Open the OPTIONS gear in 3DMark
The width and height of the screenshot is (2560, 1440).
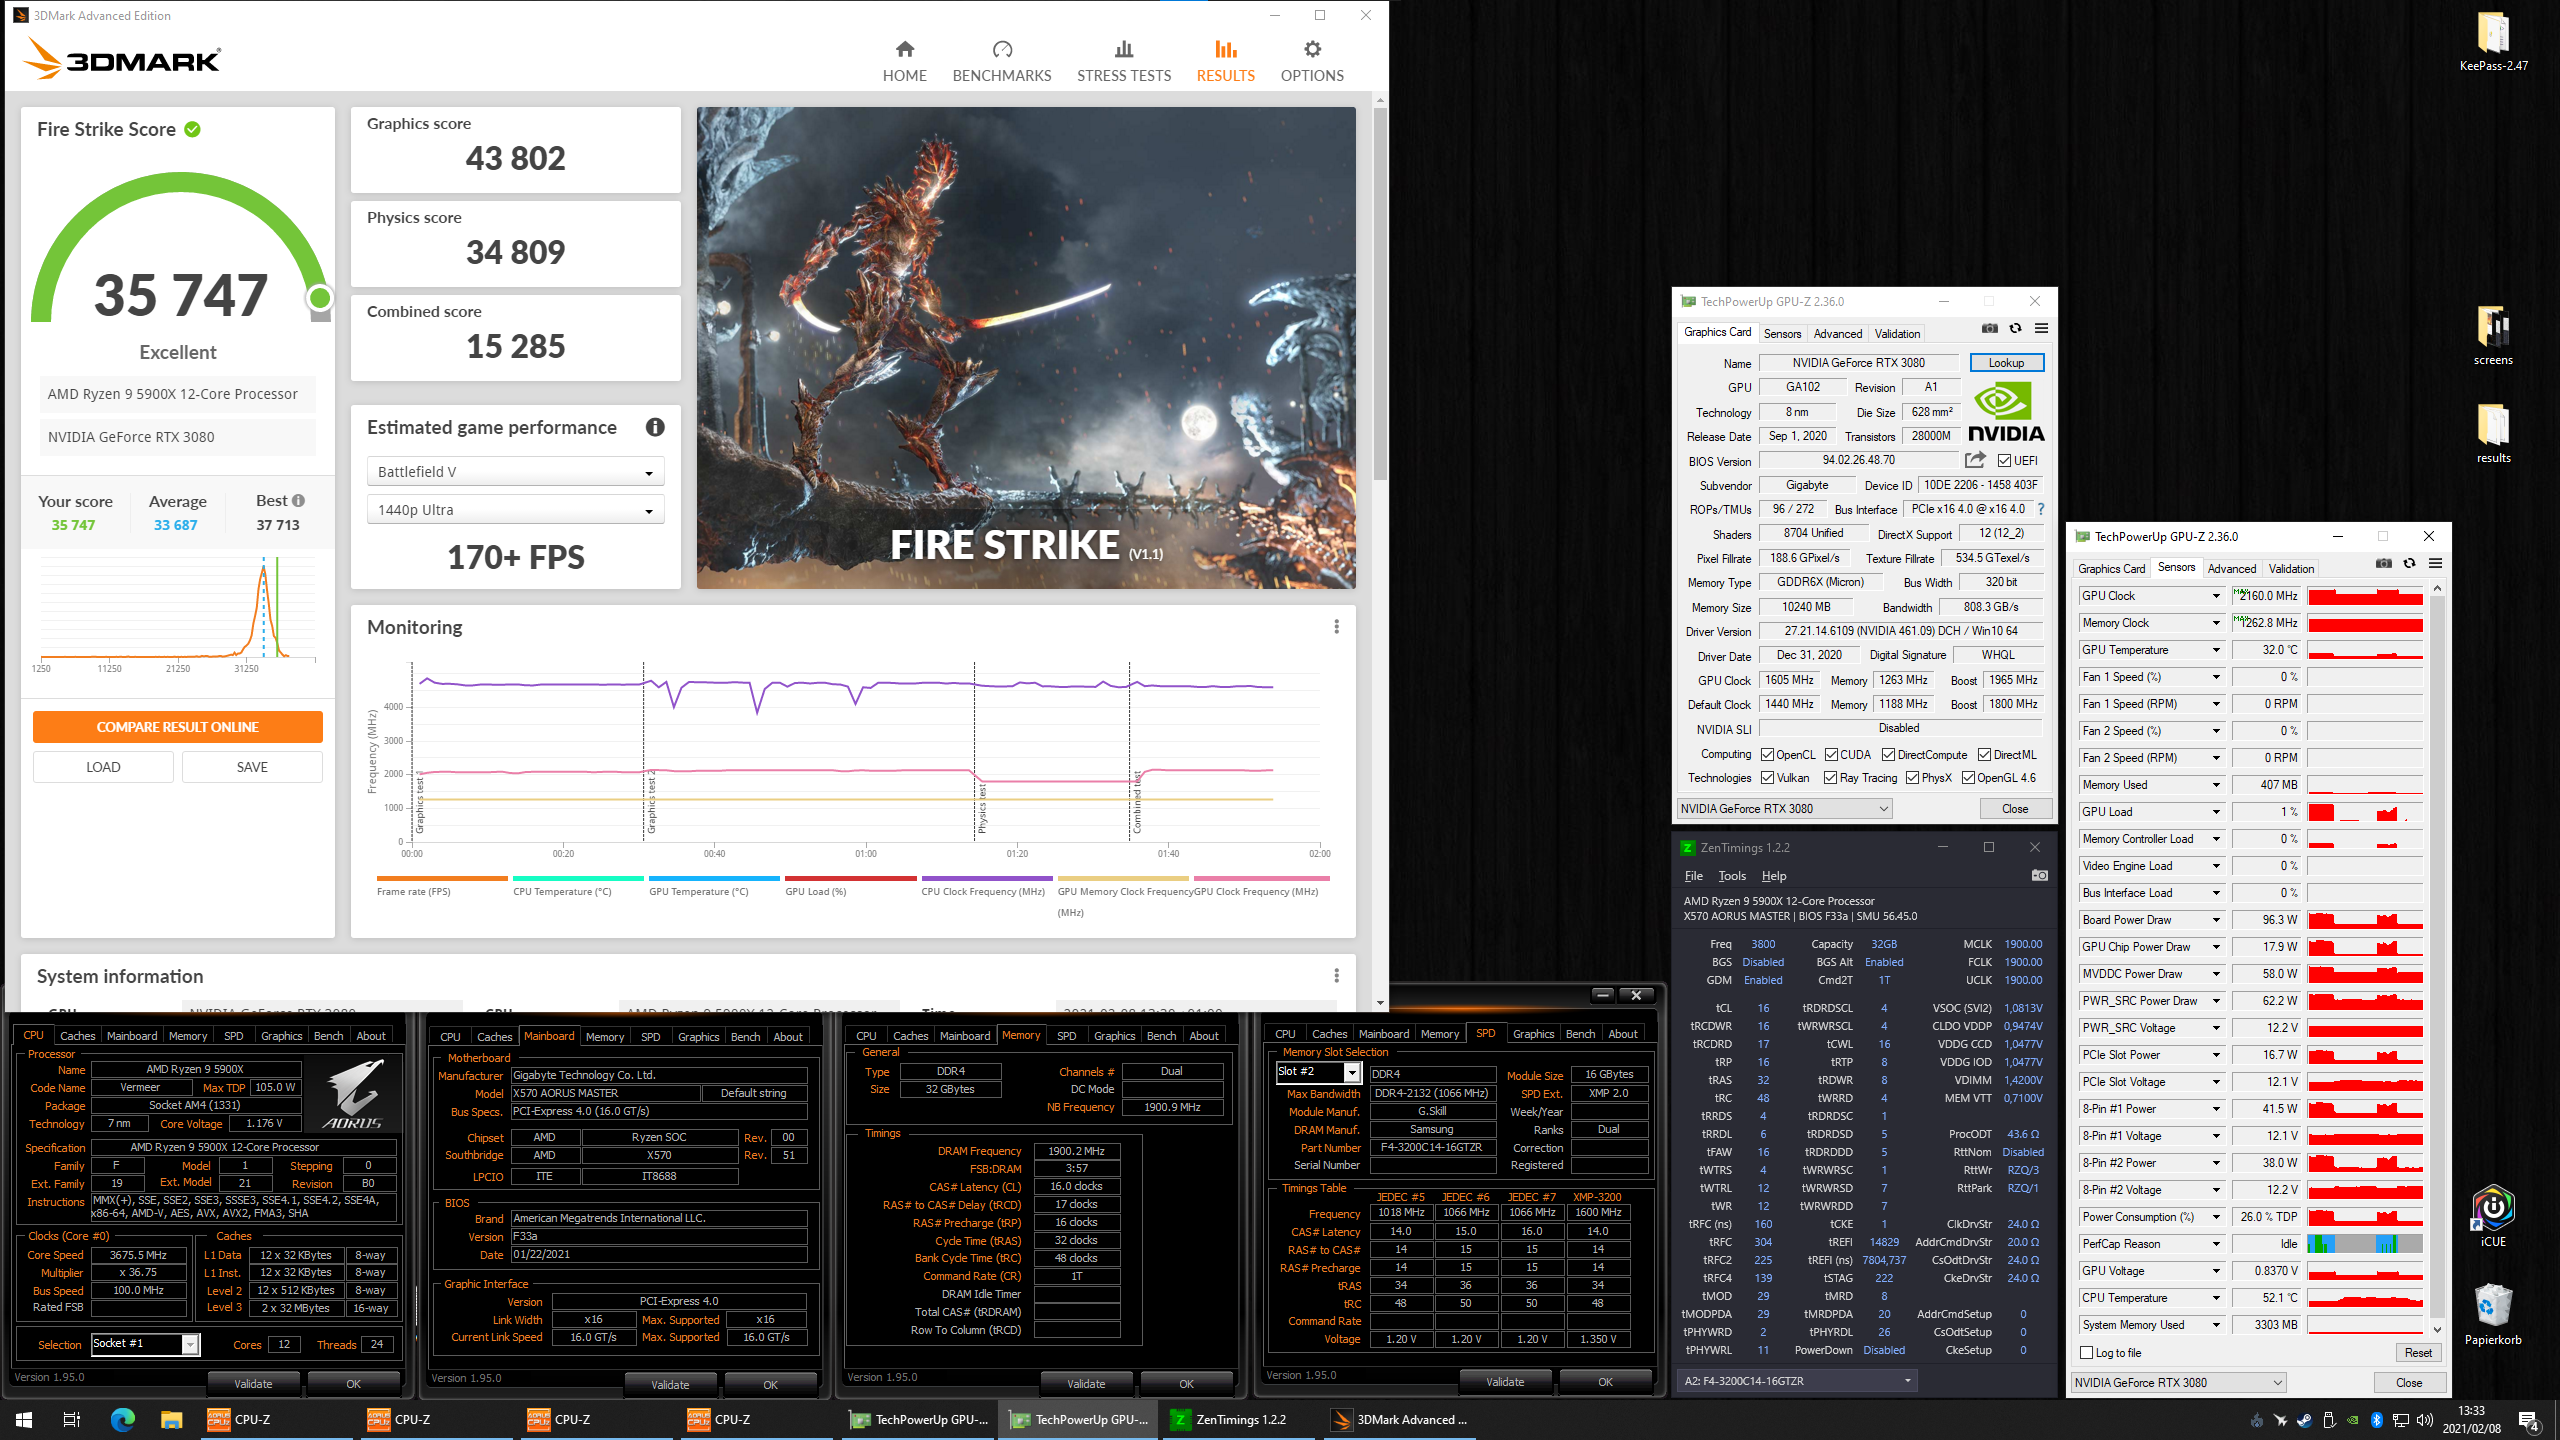(x=1312, y=61)
